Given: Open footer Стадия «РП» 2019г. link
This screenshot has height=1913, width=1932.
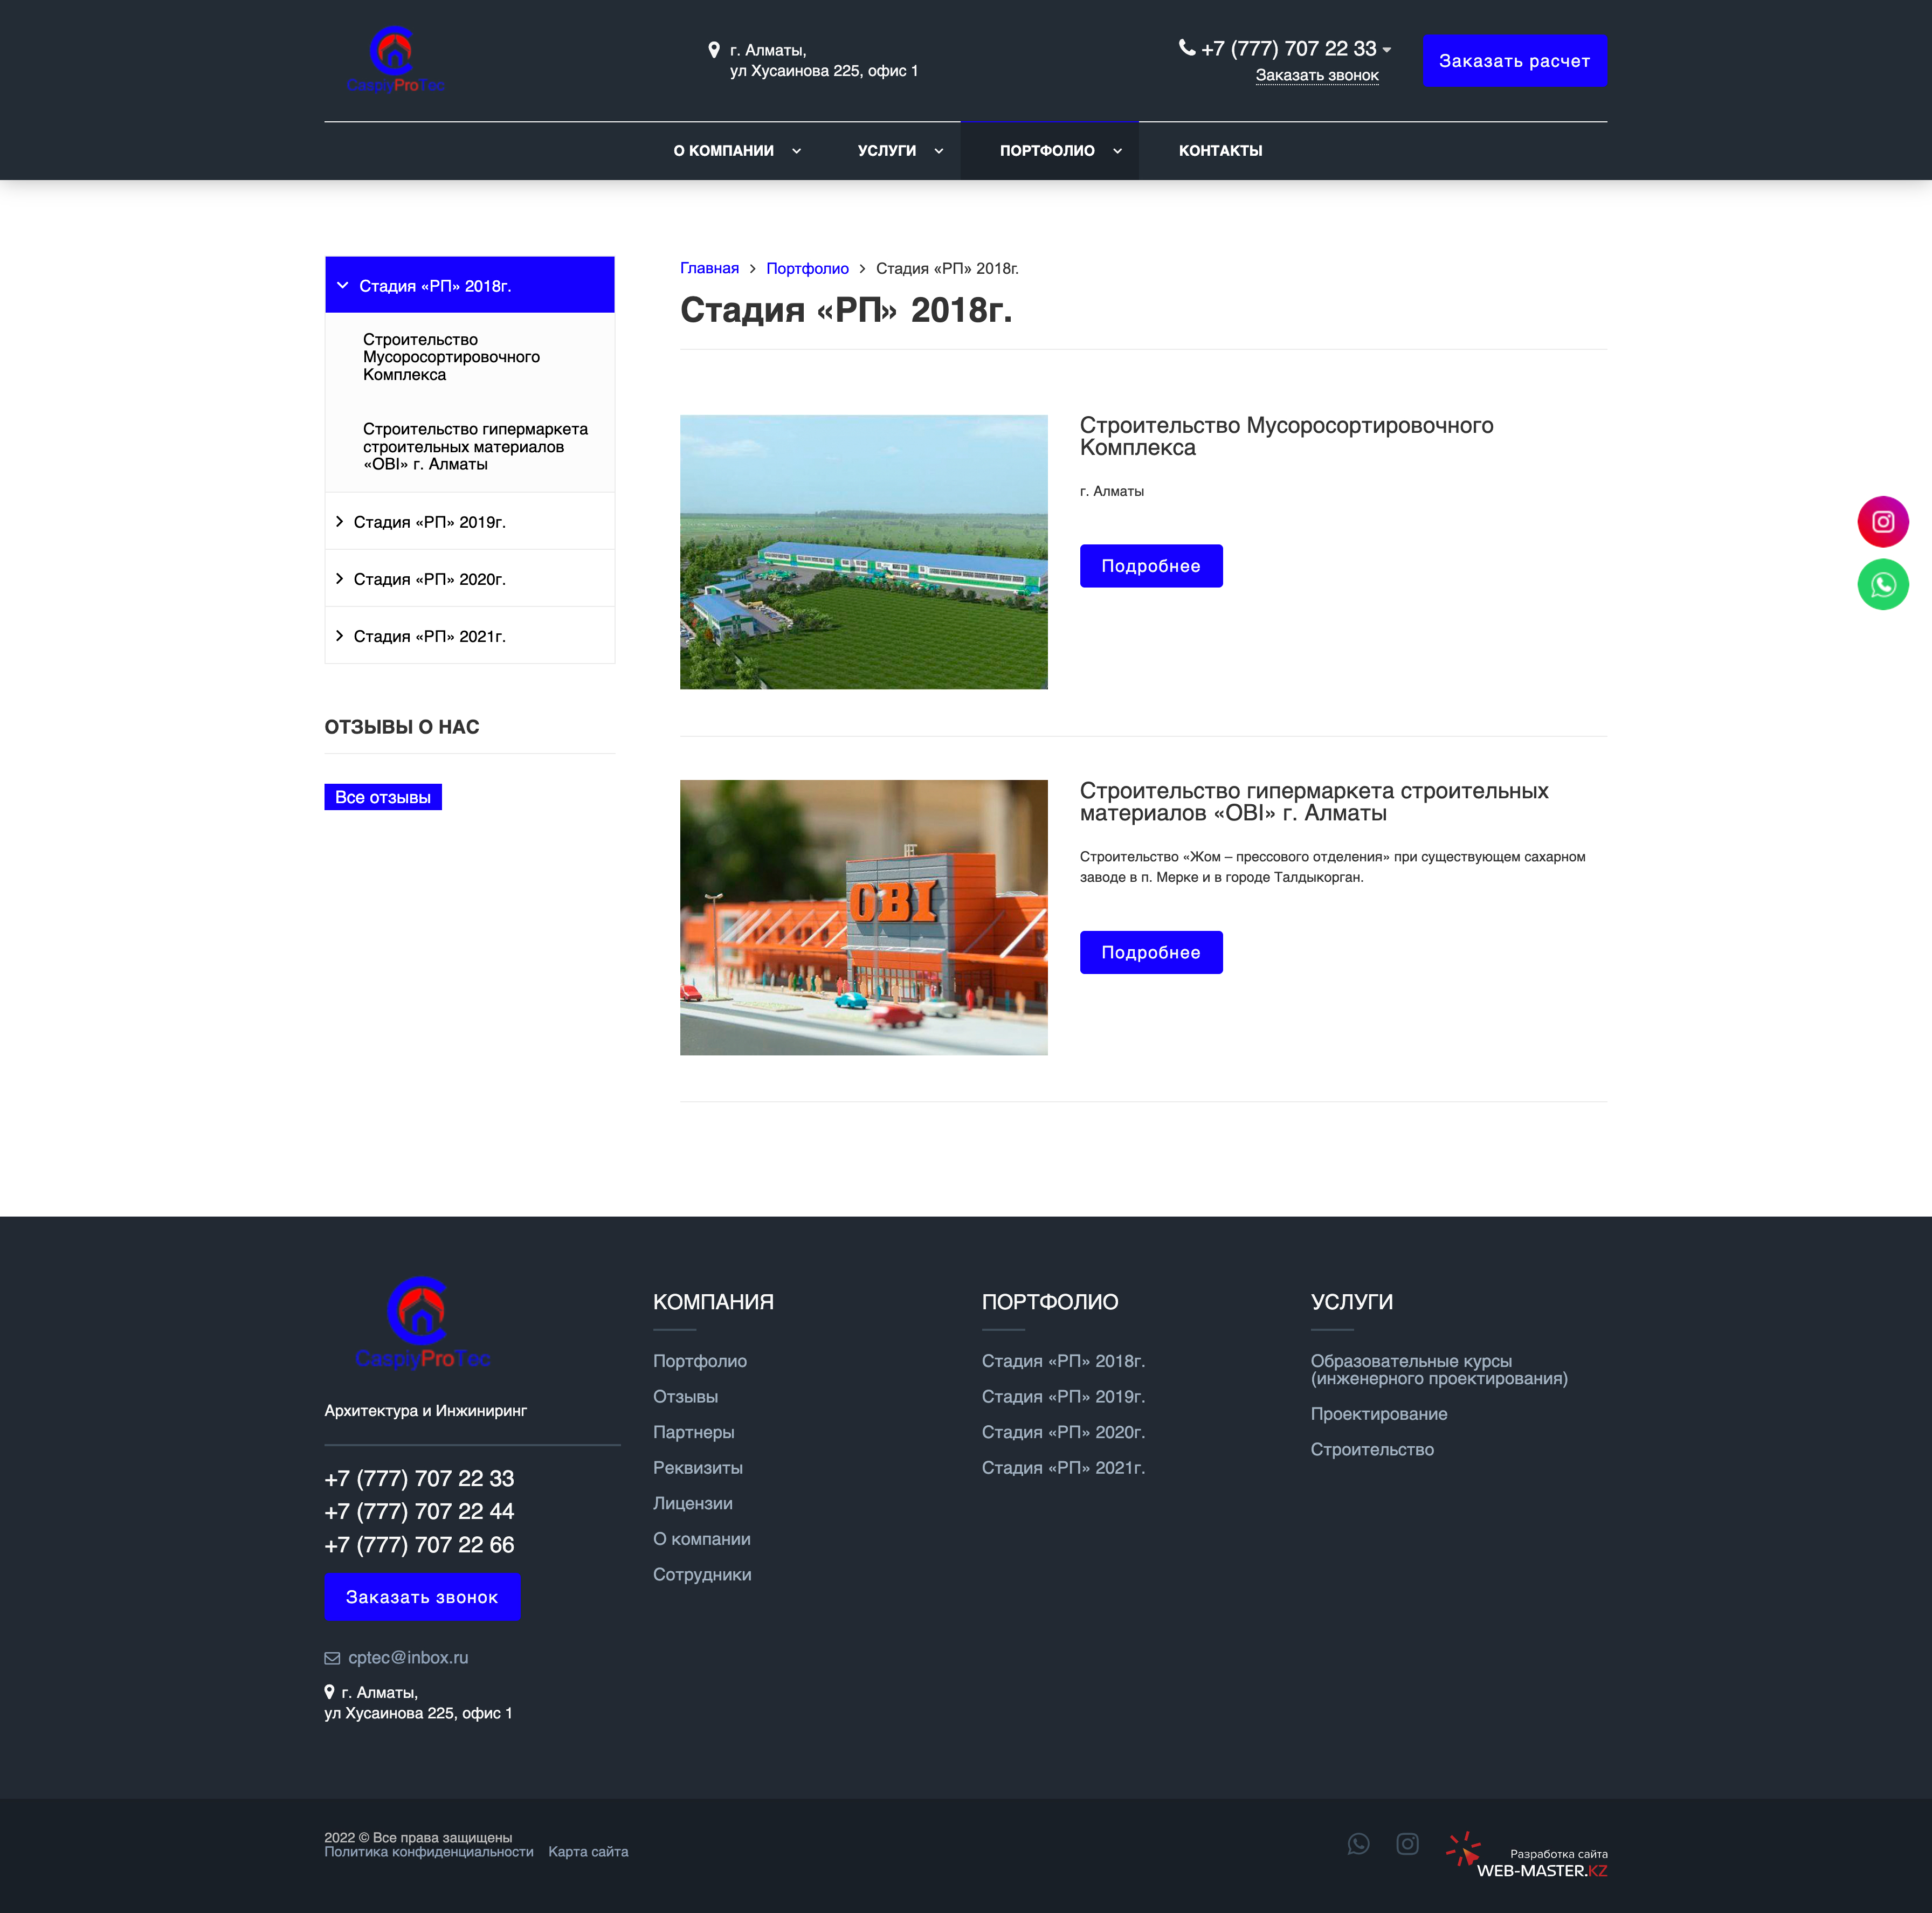Looking at the screenshot, I should click(x=1064, y=1396).
